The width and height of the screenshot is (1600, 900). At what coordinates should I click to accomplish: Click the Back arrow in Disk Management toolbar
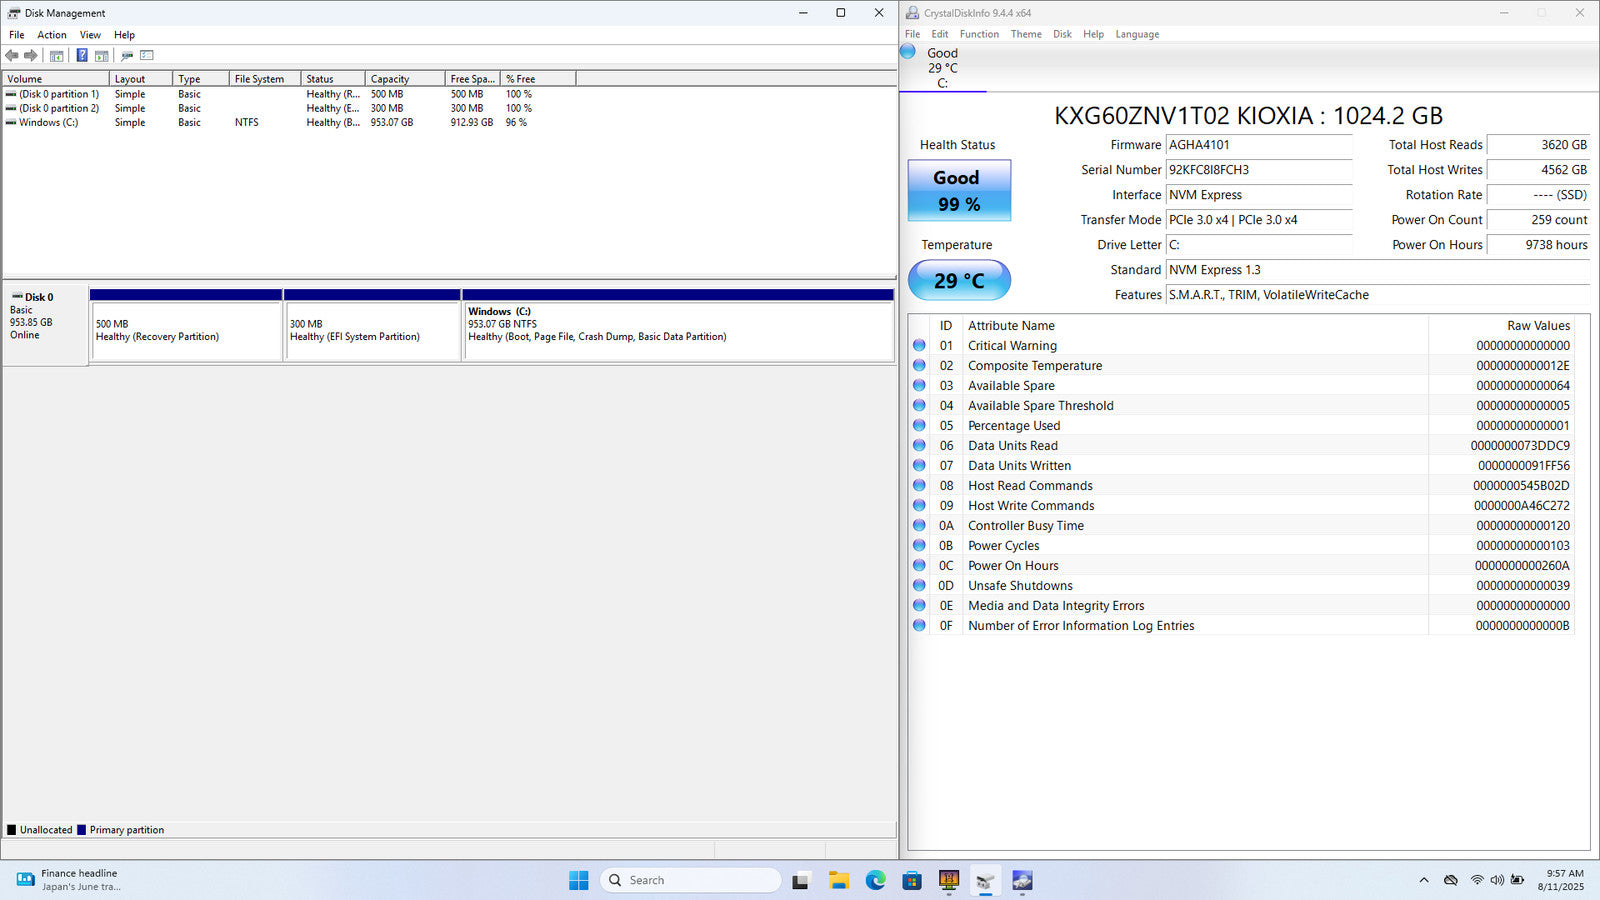pos(12,56)
